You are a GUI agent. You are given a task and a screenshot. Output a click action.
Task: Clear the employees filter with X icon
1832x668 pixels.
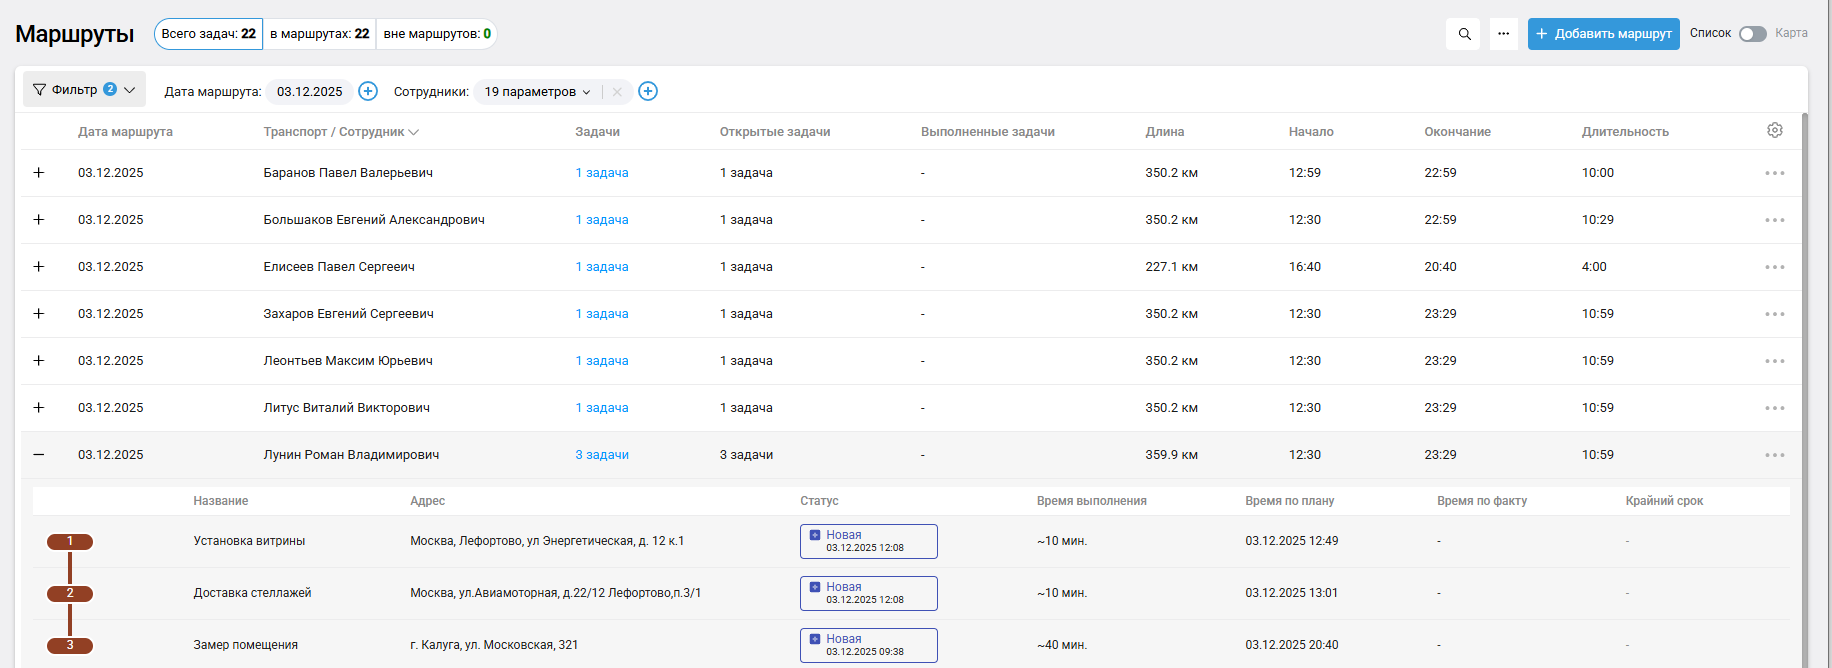point(617,92)
